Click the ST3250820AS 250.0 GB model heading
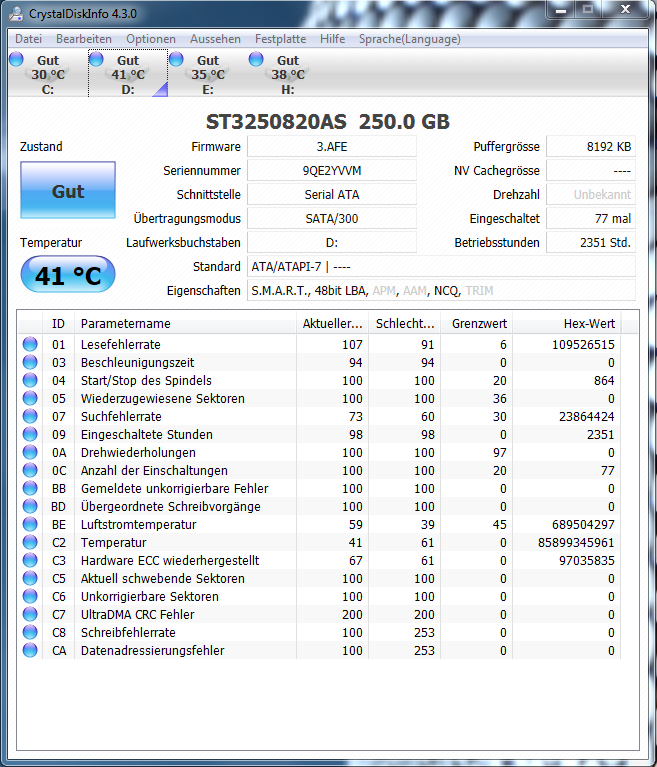This screenshot has width=657, height=767. tap(327, 122)
